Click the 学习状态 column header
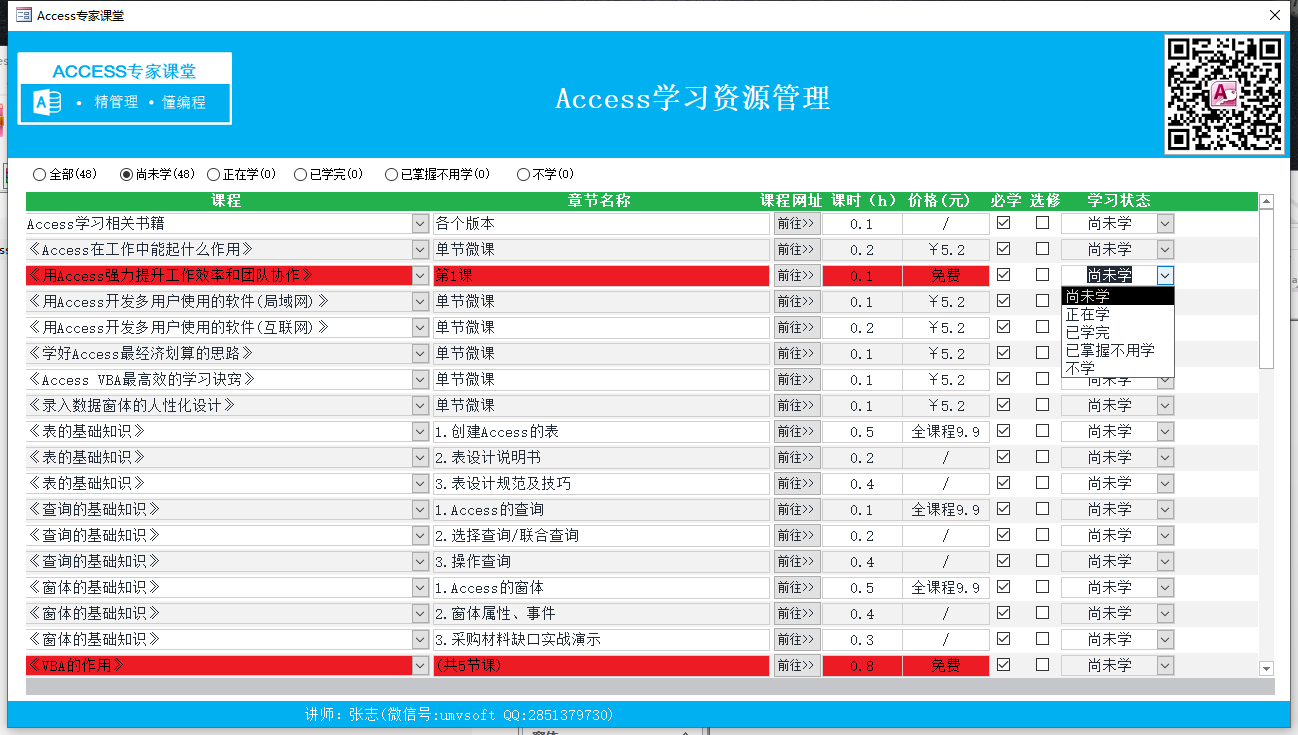Image resolution: width=1298 pixels, height=735 pixels. point(1118,201)
